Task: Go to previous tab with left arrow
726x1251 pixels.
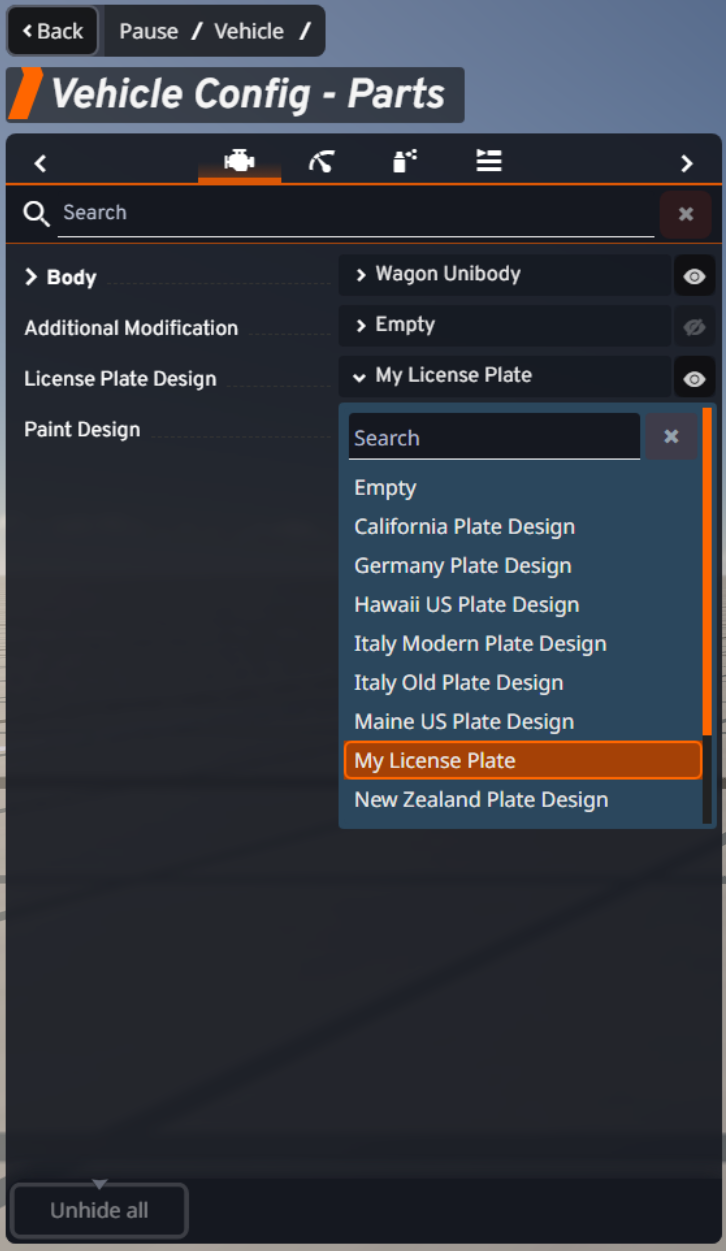Action: [x=40, y=163]
